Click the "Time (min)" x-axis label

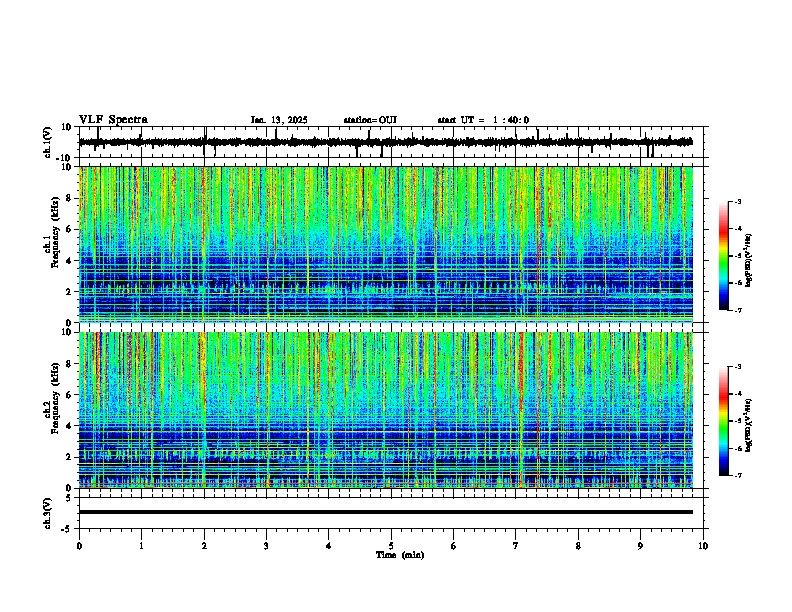pyautogui.click(x=400, y=555)
